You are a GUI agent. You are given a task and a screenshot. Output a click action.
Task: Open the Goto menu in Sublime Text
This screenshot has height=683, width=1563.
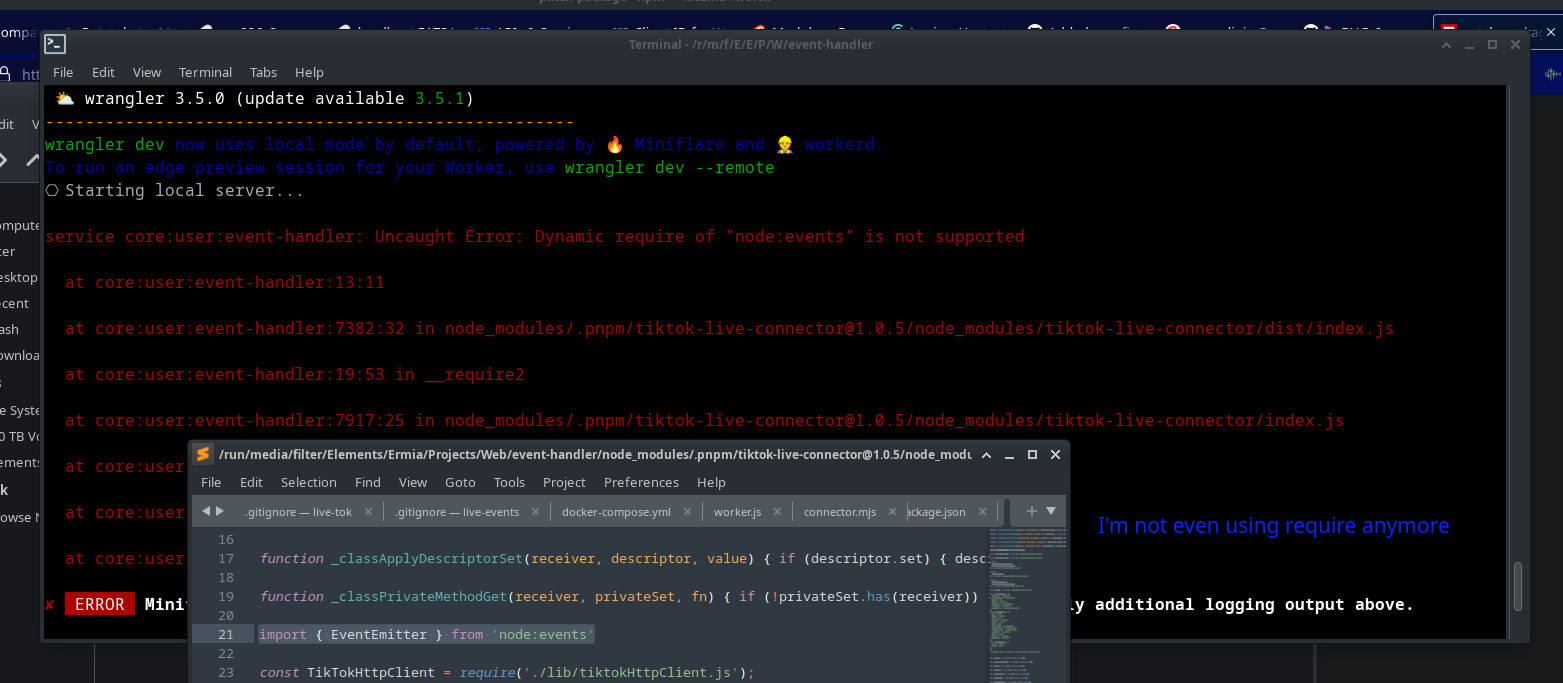460,482
